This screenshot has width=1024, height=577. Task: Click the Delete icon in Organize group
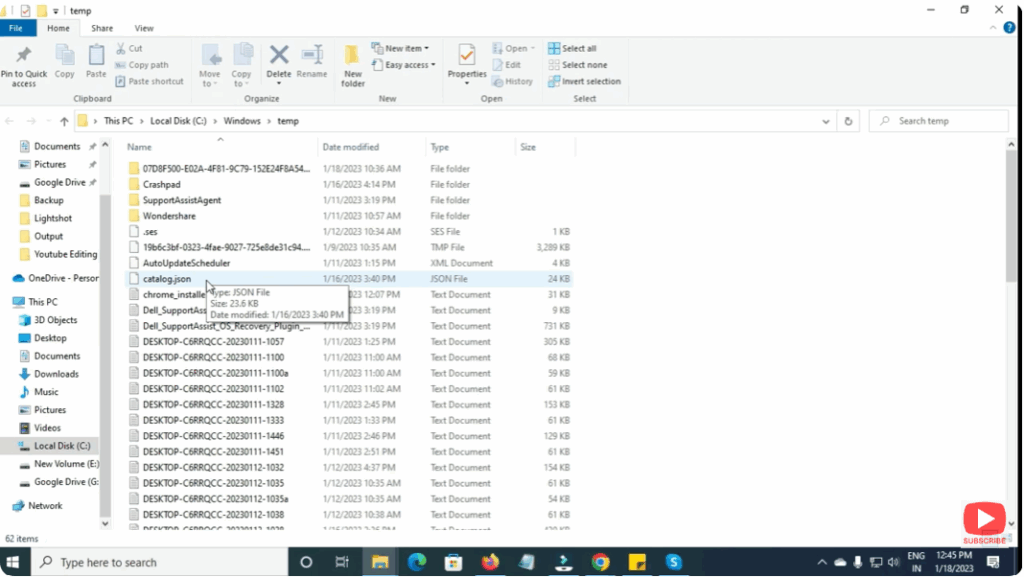279,56
